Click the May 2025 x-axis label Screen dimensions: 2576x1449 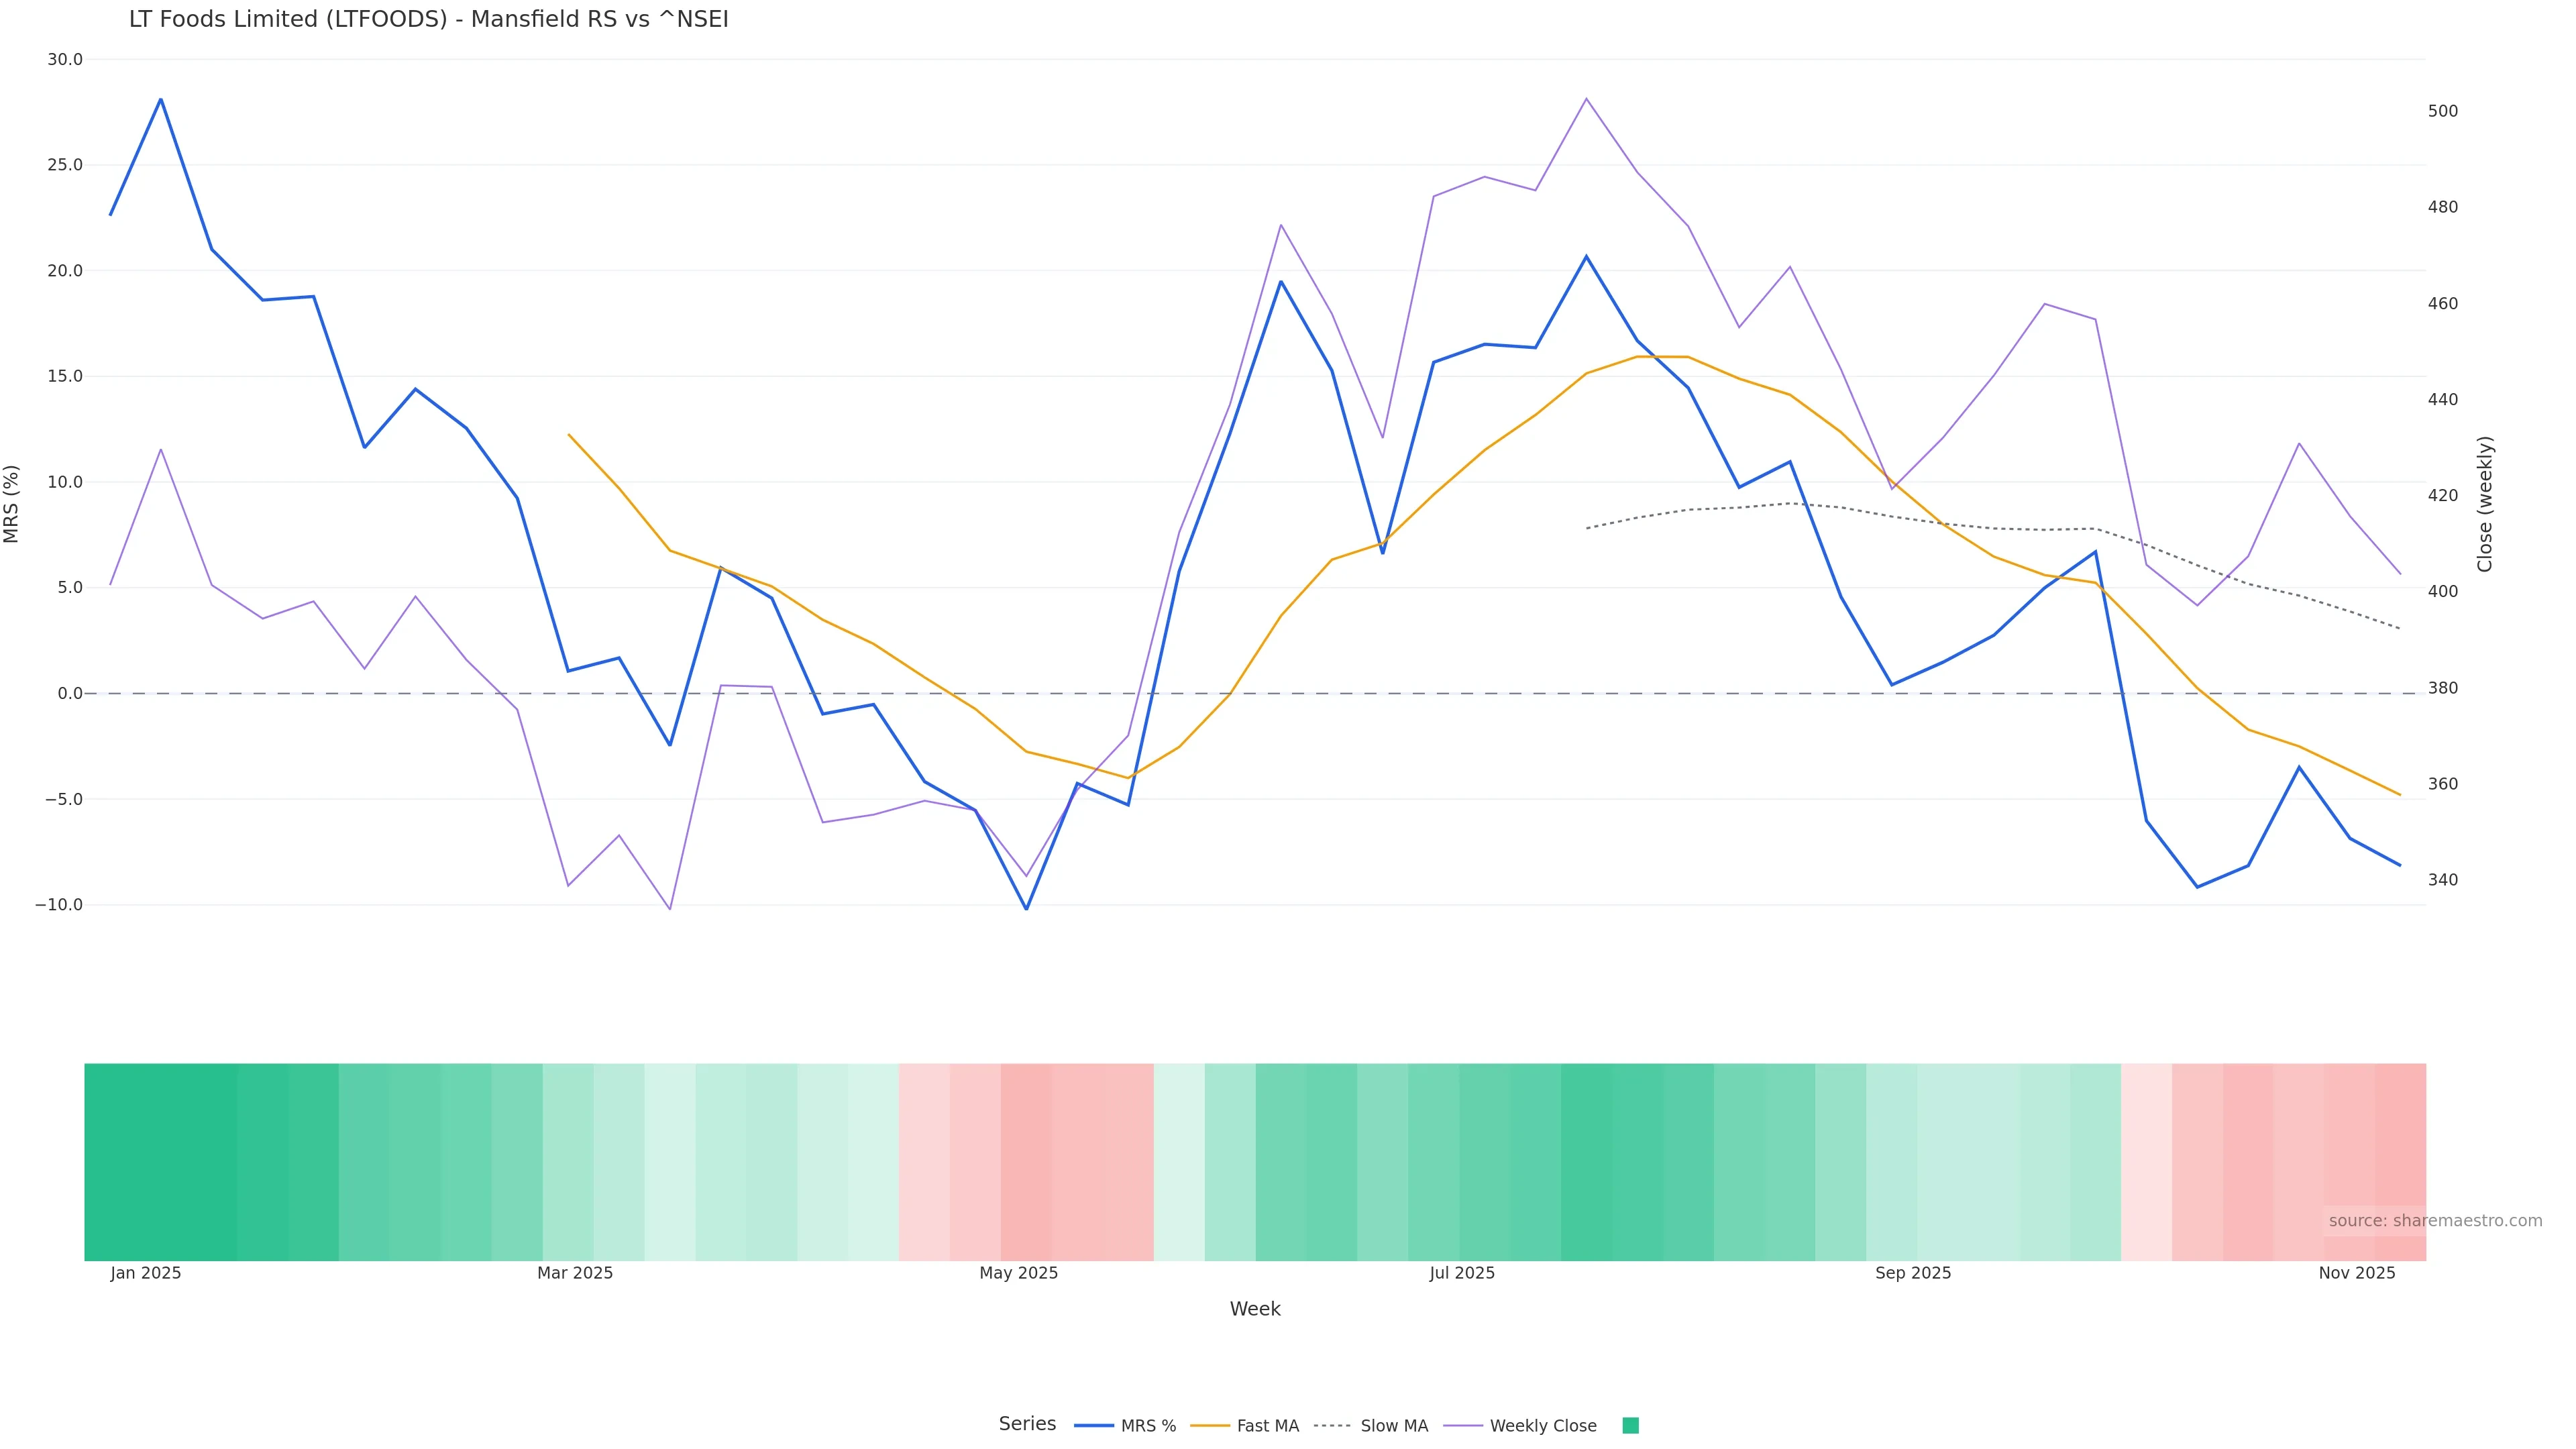(1018, 1273)
